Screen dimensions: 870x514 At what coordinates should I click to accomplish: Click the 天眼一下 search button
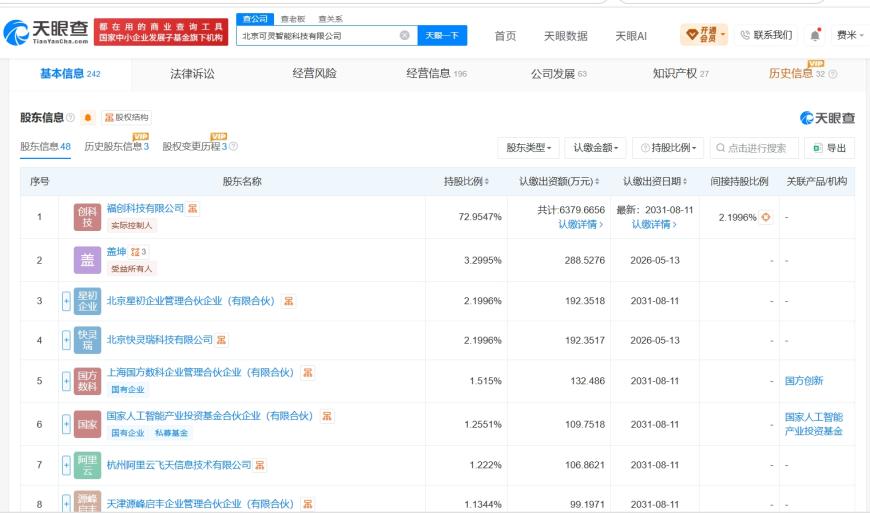point(442,36)
